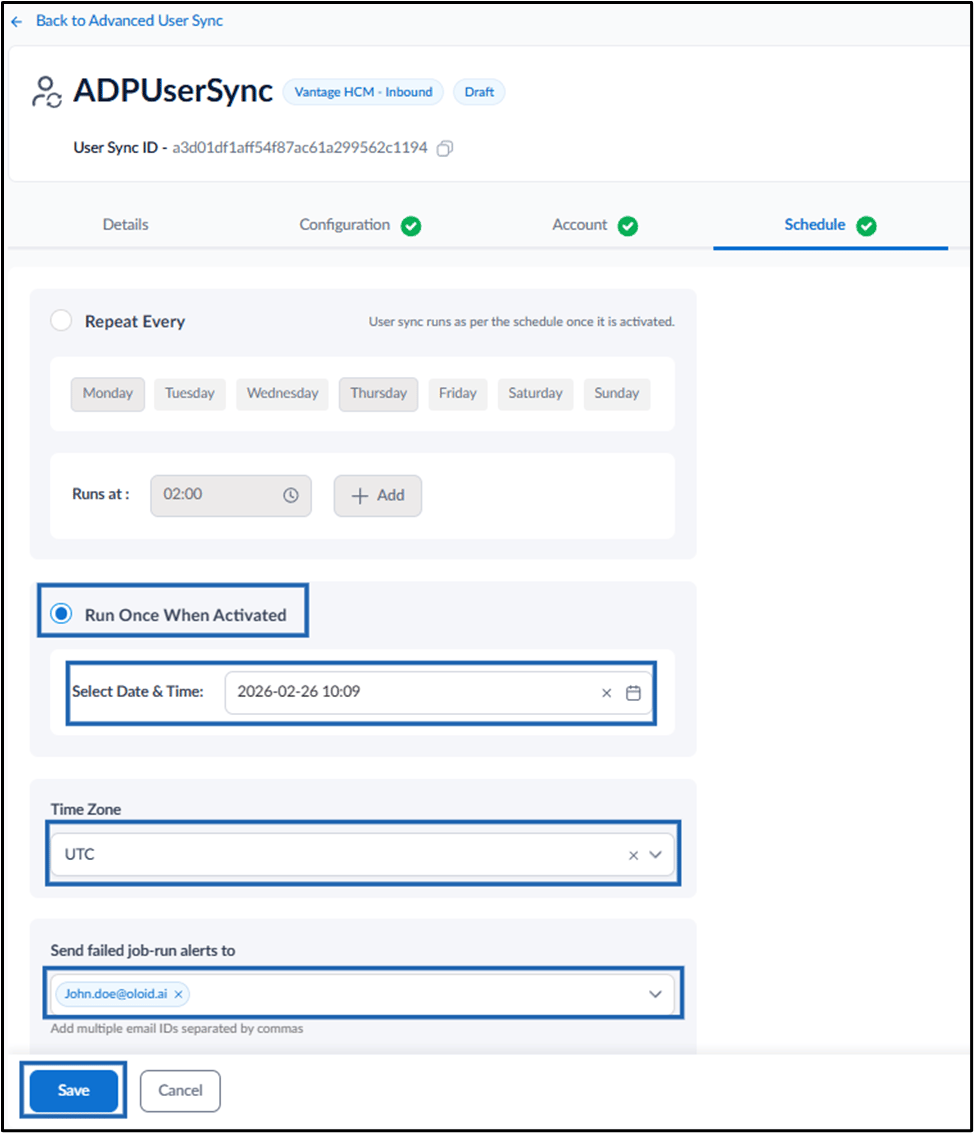The width and height of the screenshot is (974, 1133).
Task: Expand the Time Zone dropdown arrow
Action: [655, 855]
